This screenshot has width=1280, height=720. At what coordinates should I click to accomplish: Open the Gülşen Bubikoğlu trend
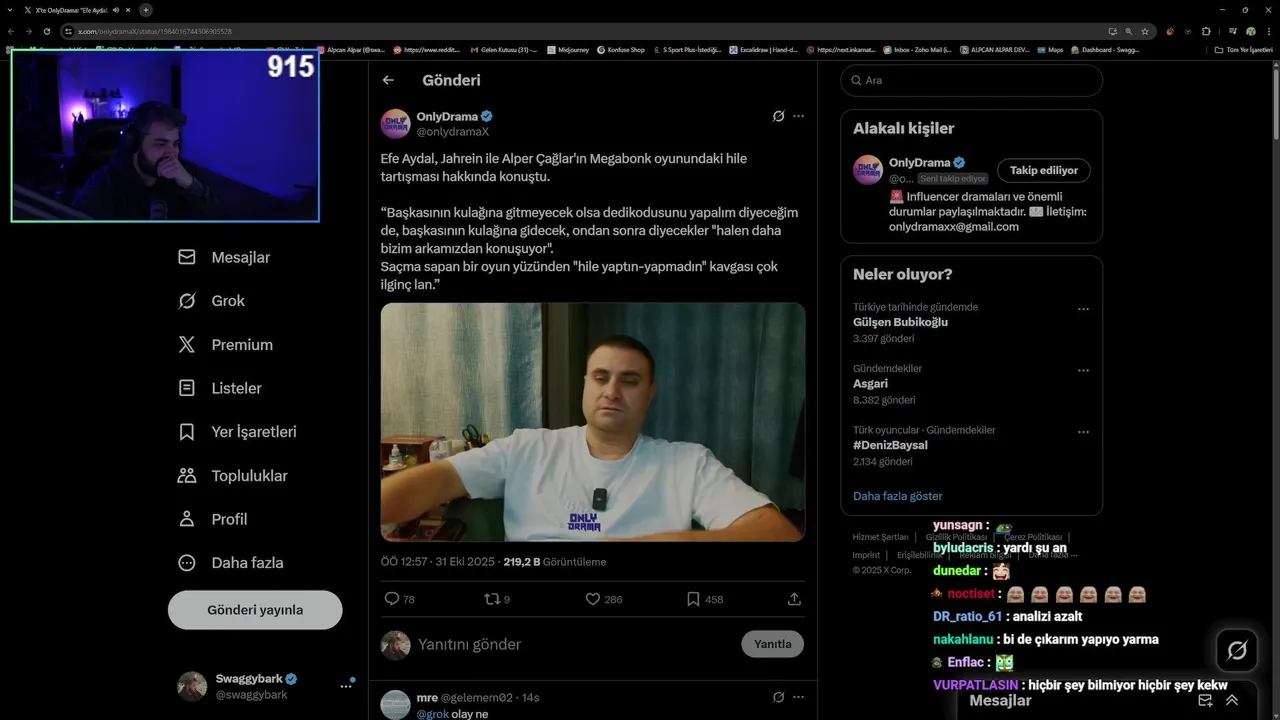coord(901,322)
